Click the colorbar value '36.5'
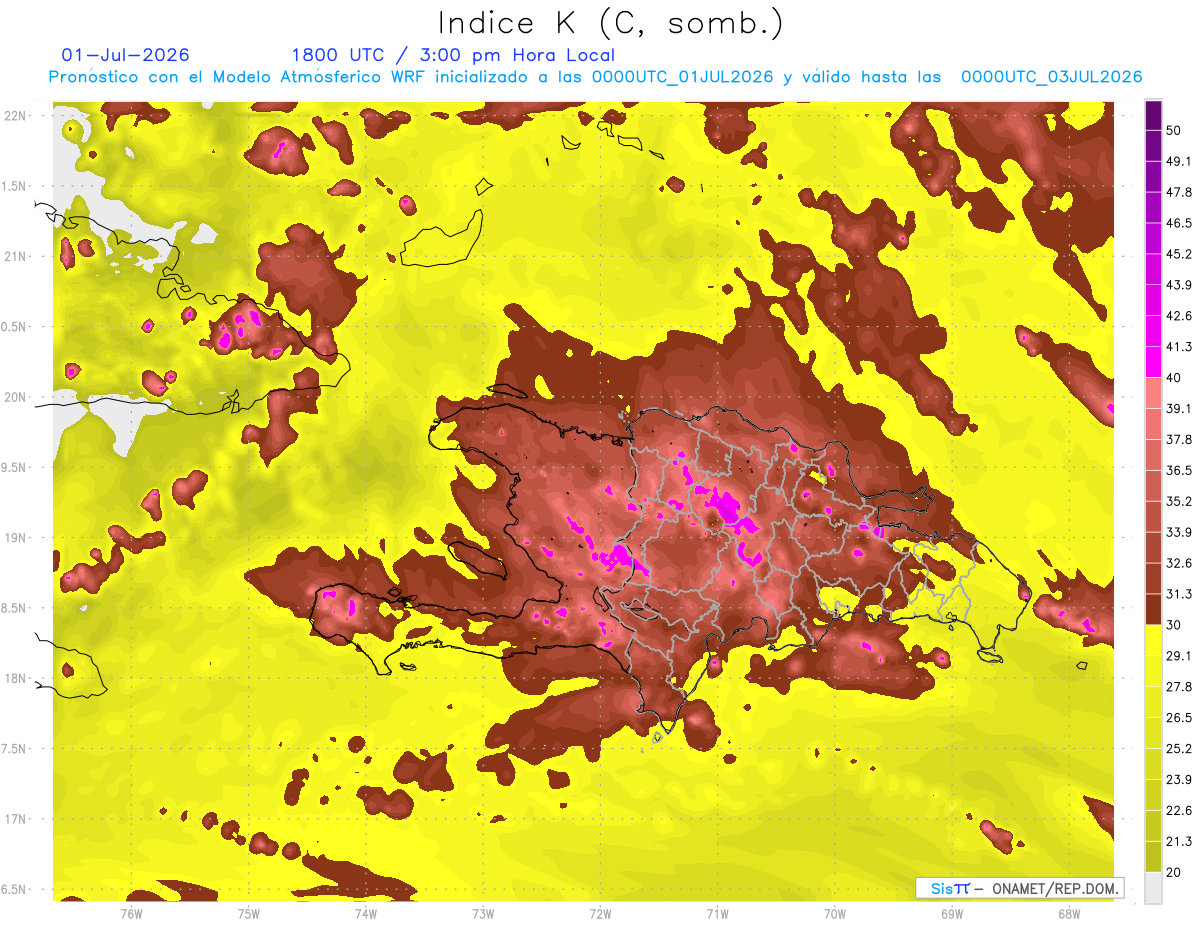The width and height of the screenshot is (1200, 927). (1179, 470)
